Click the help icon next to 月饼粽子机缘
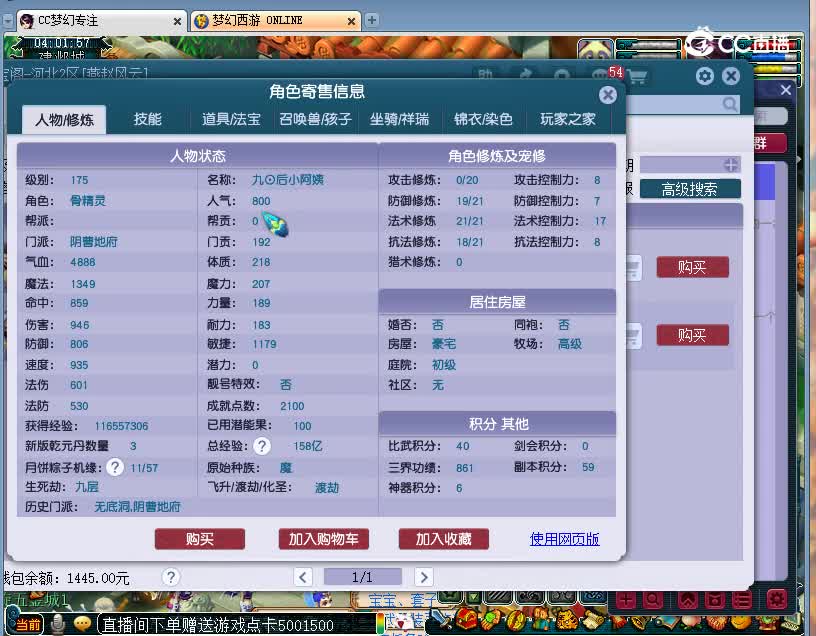 point(115,467)
